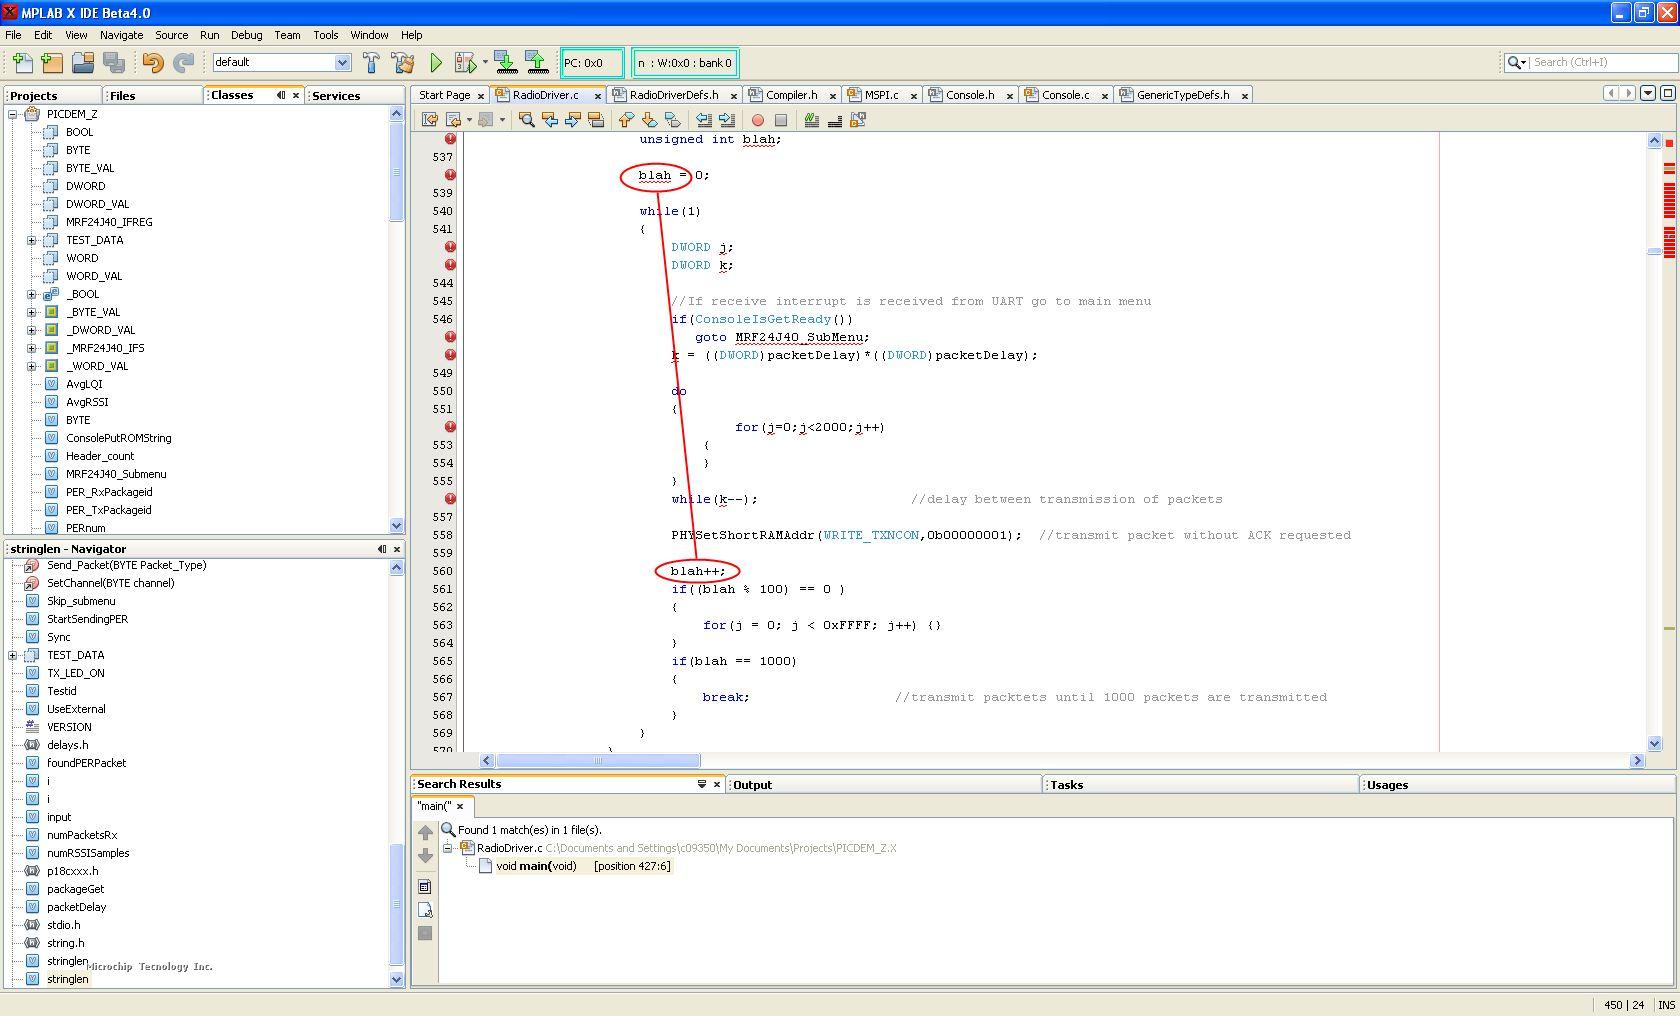Select the Output panel tab
Screen dimensions: 1680x1016
click(x=752, y=785)
